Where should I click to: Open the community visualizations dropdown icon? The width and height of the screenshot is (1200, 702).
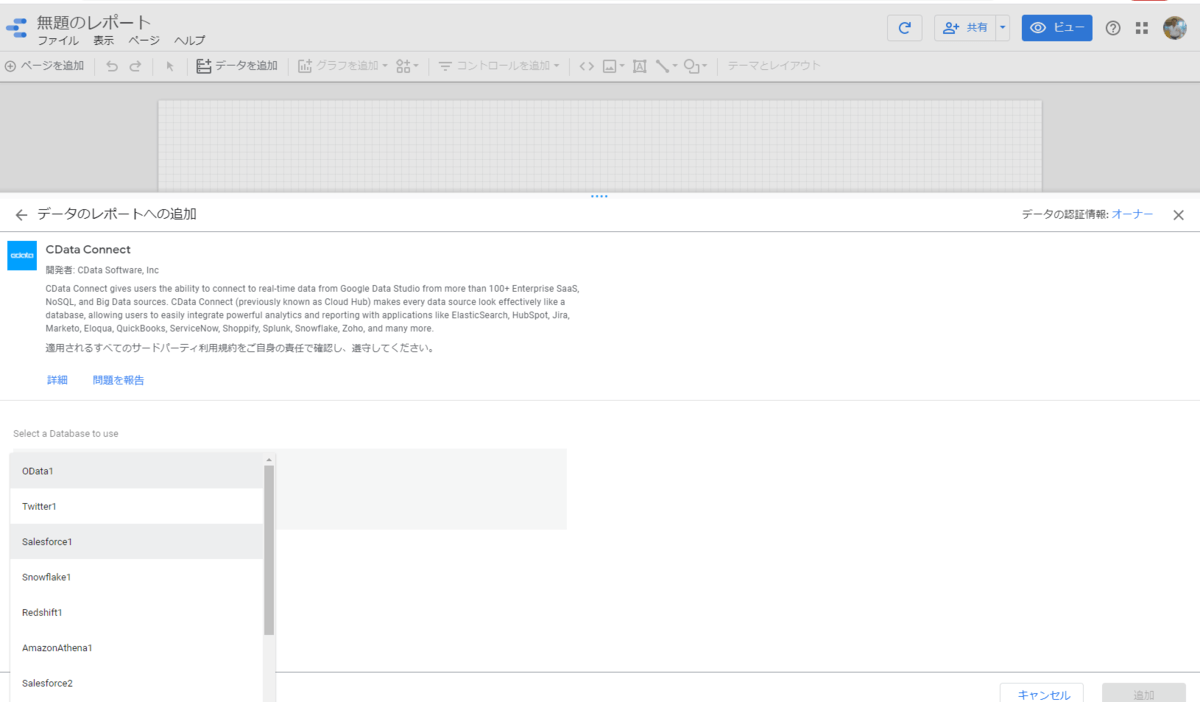point(407,66)
